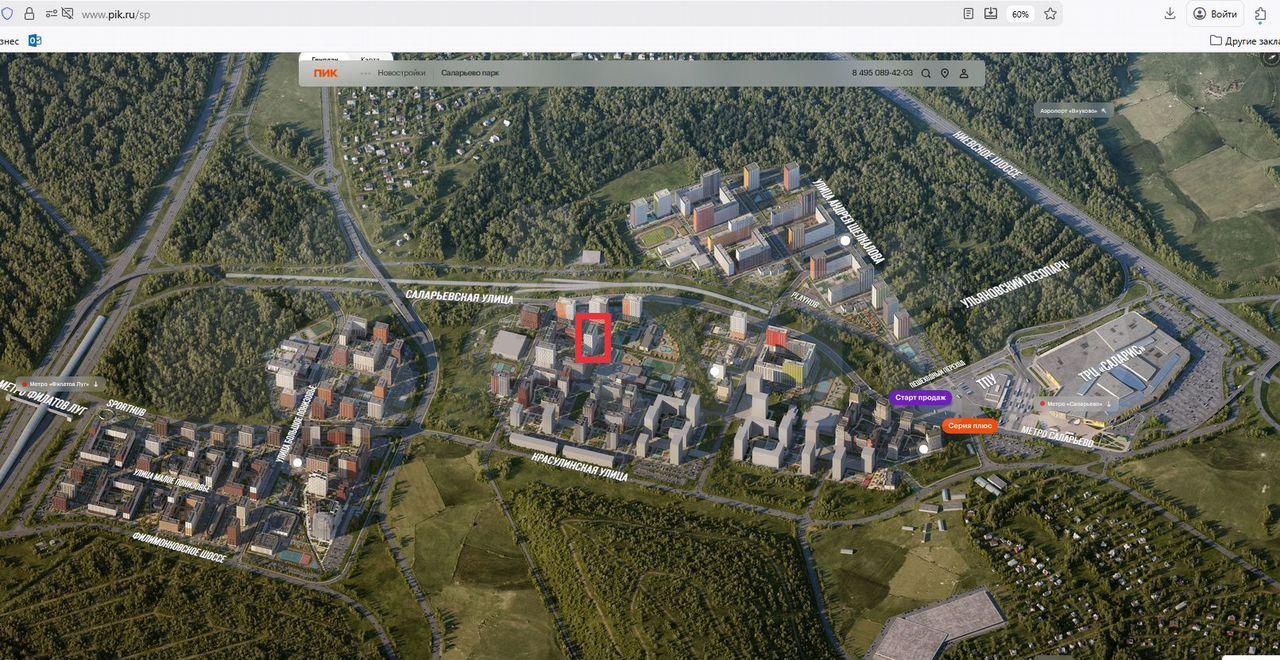The width and height of the screenshot is (1280, 660).
Task: Open browser downloads arrow icon
Action: tap(1170, 14)
